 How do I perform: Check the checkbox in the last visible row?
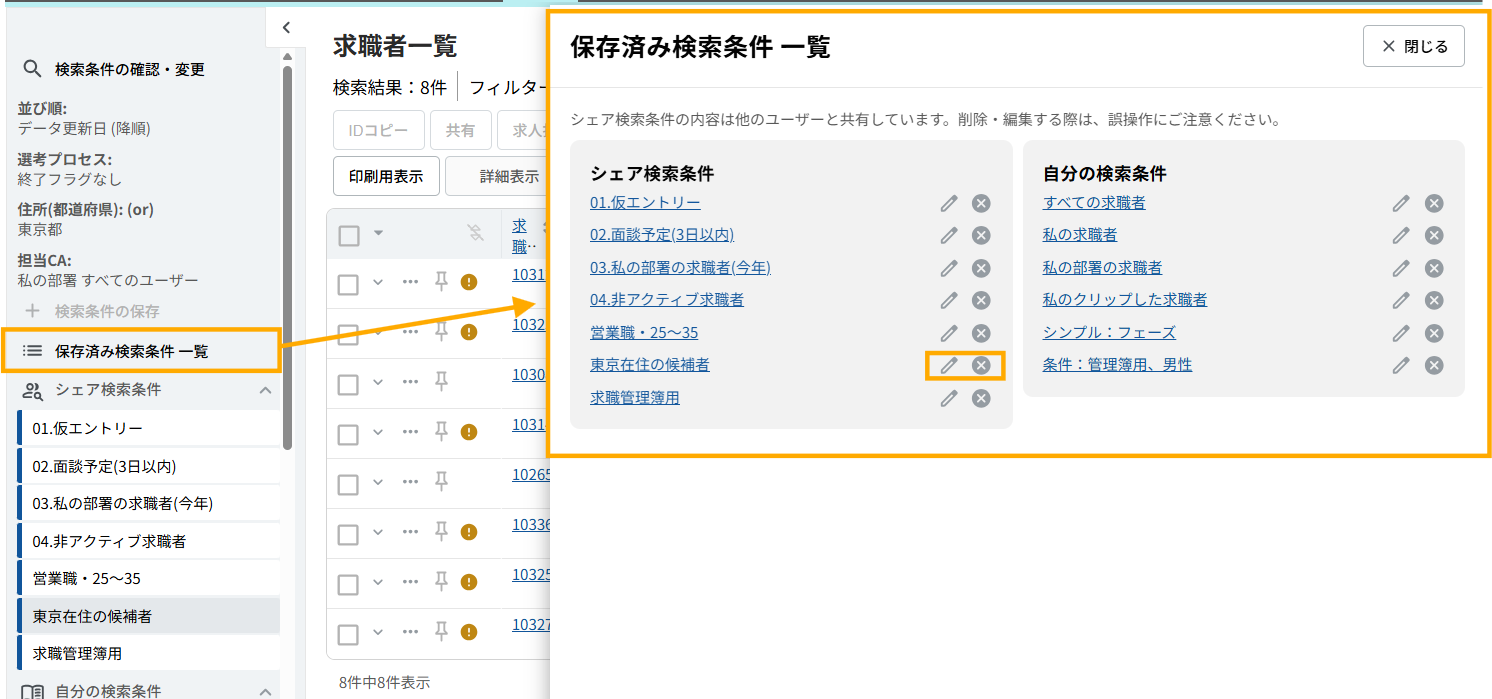click(348, 634)
